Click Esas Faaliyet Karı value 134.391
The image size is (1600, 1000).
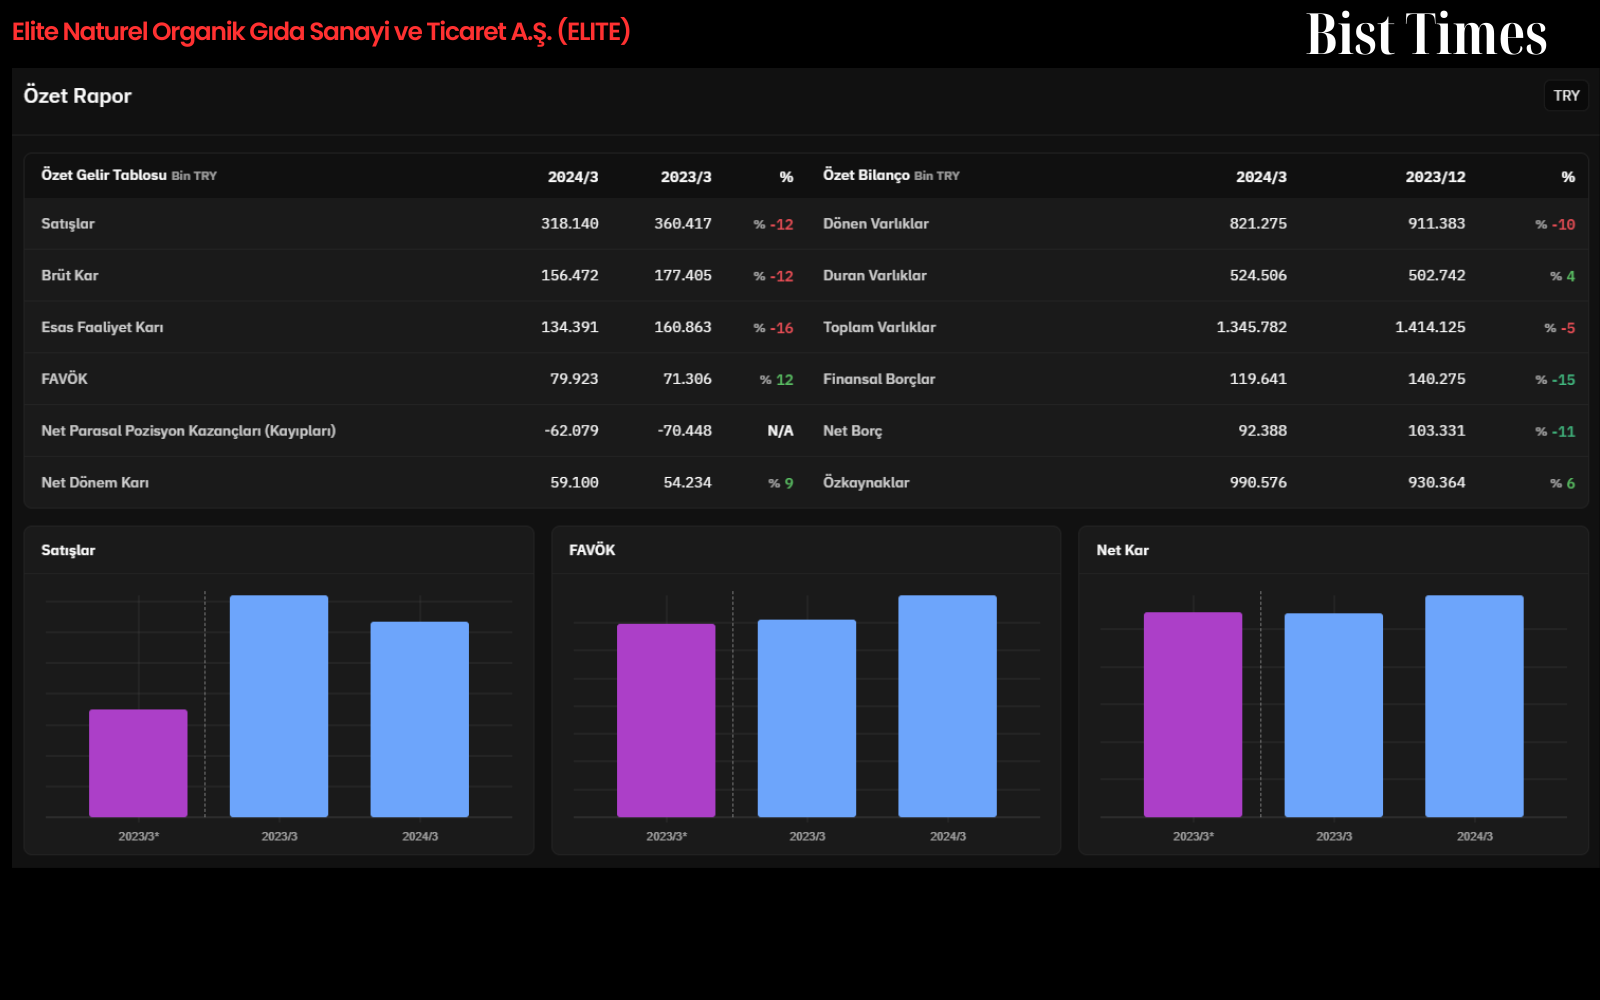[570, 328]
